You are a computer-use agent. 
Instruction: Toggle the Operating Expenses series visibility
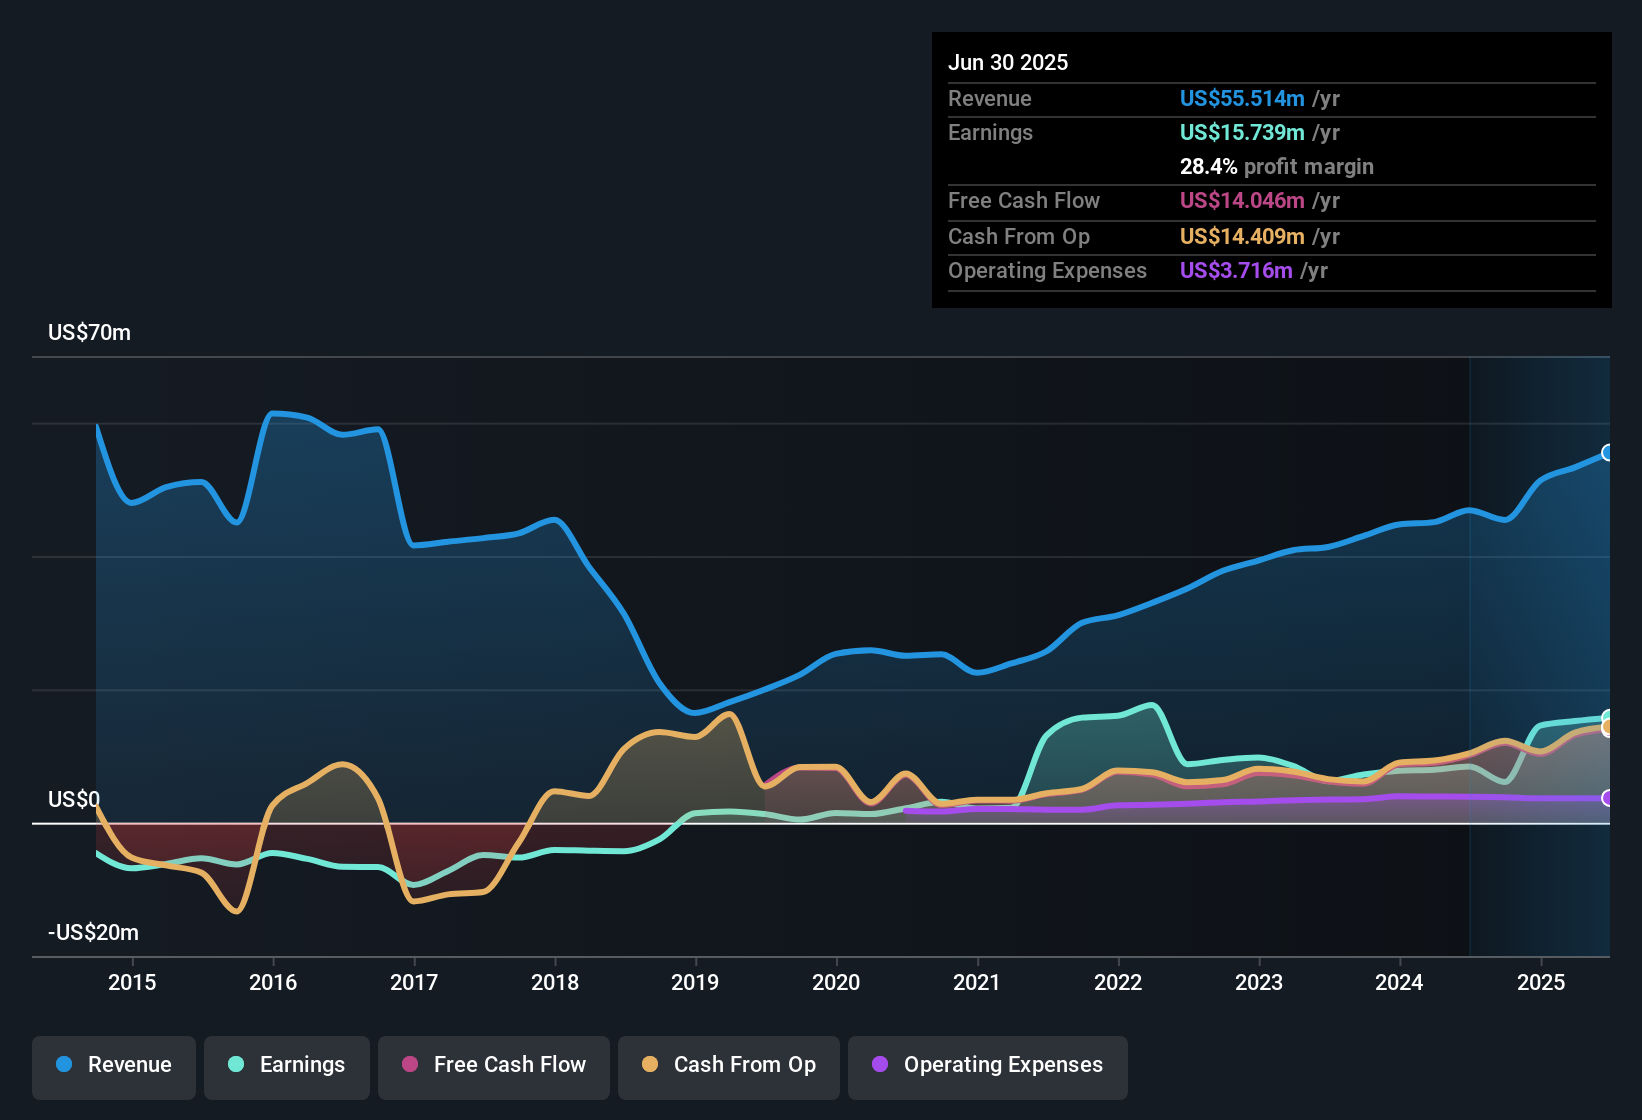coord(988,1067)
